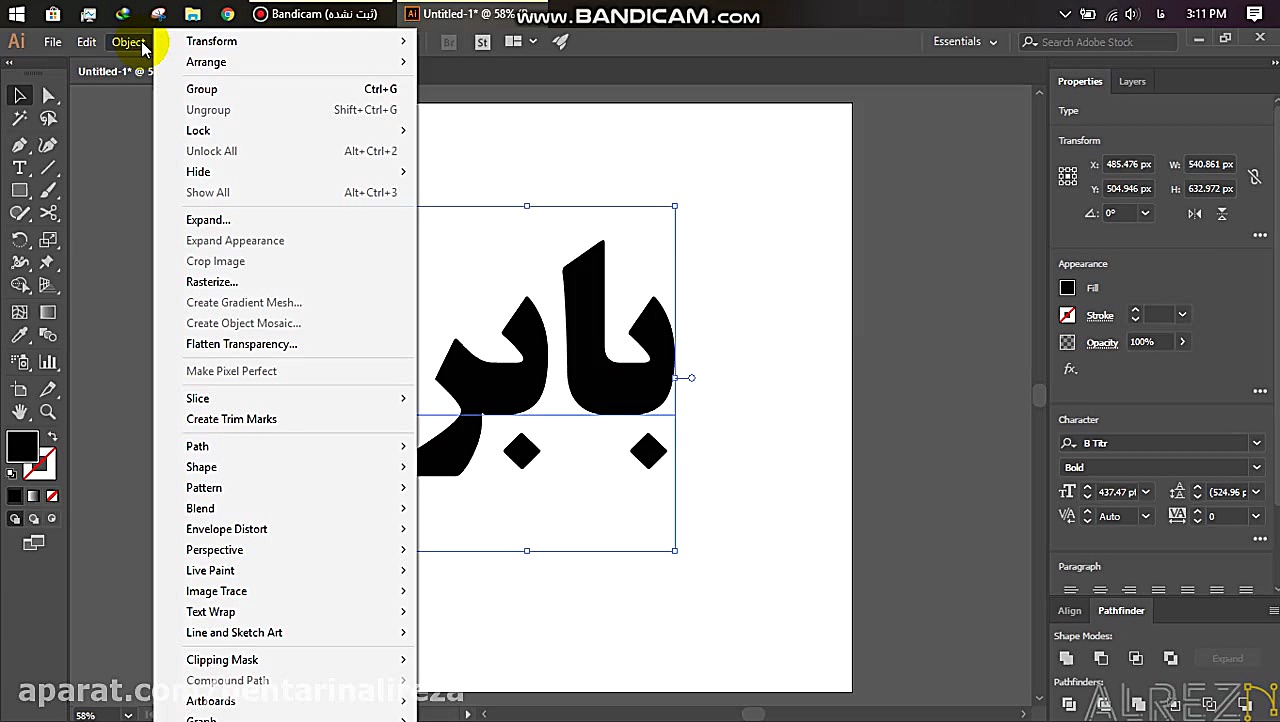Select the Rotate tool
The height and width of the screenshot is (722, 1280).
coord(20,240)
